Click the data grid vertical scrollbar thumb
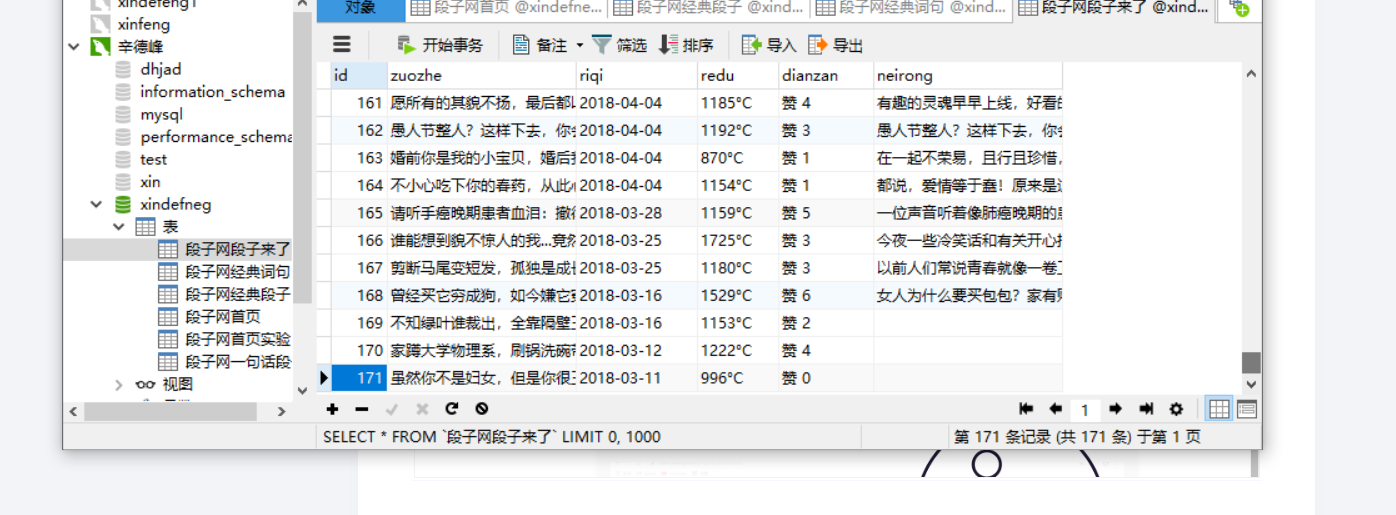Image resolution: width=1396 pixels, height=515 pixels. (1251, 363)
